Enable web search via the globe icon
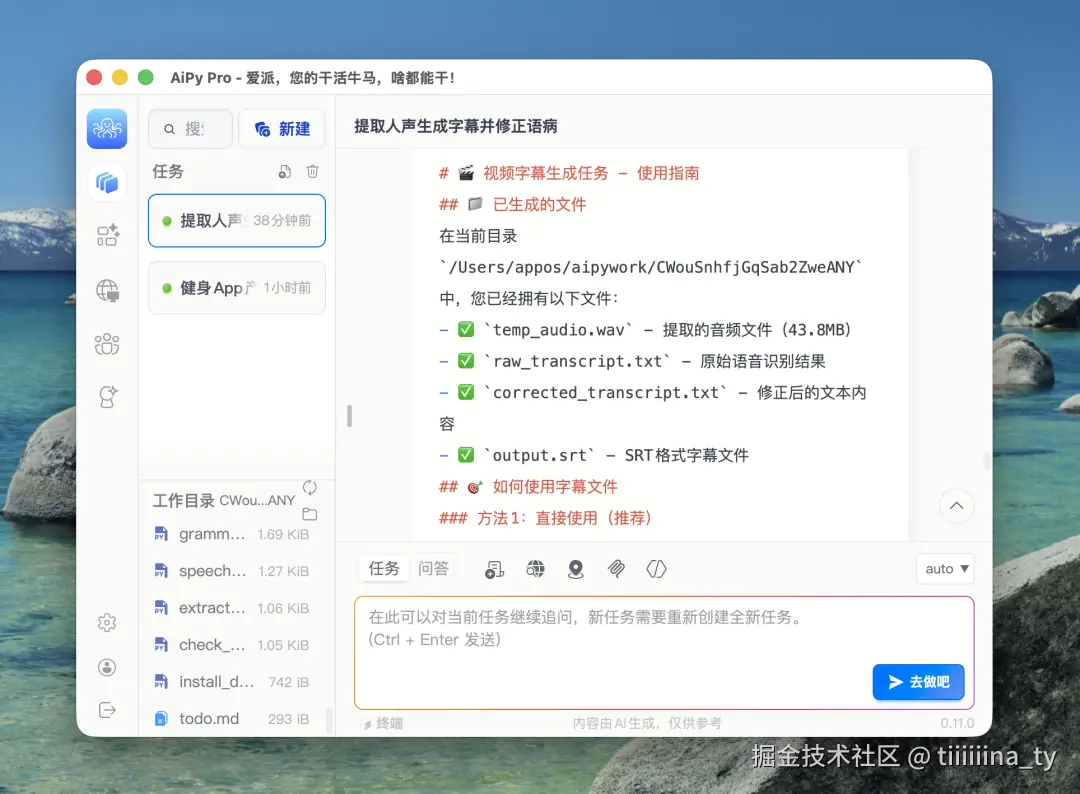Image resolution: width=1080 pixels, height=794 pixels. pos(536,568)
